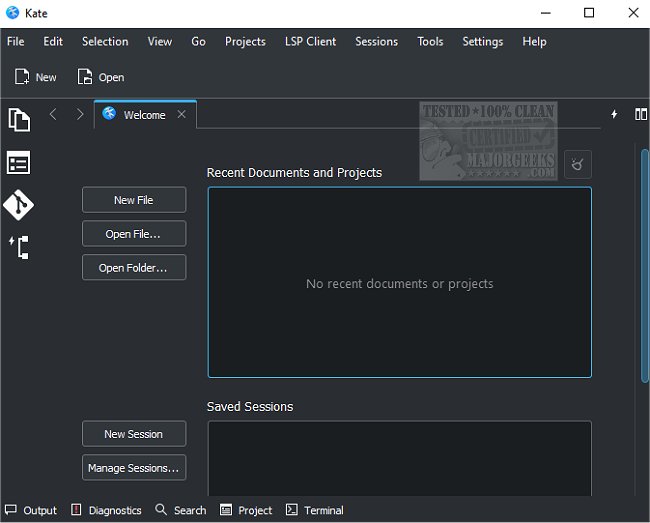The height and width of the screenshot is (523, 650).
Task: Toggle the Output panel
Action: [31, 510]
